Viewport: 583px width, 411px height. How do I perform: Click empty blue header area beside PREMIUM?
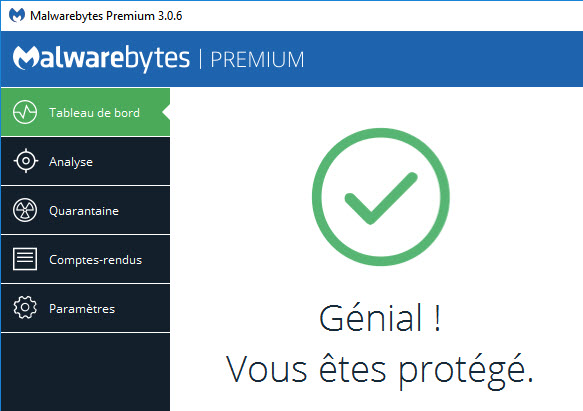coord(442,60)
